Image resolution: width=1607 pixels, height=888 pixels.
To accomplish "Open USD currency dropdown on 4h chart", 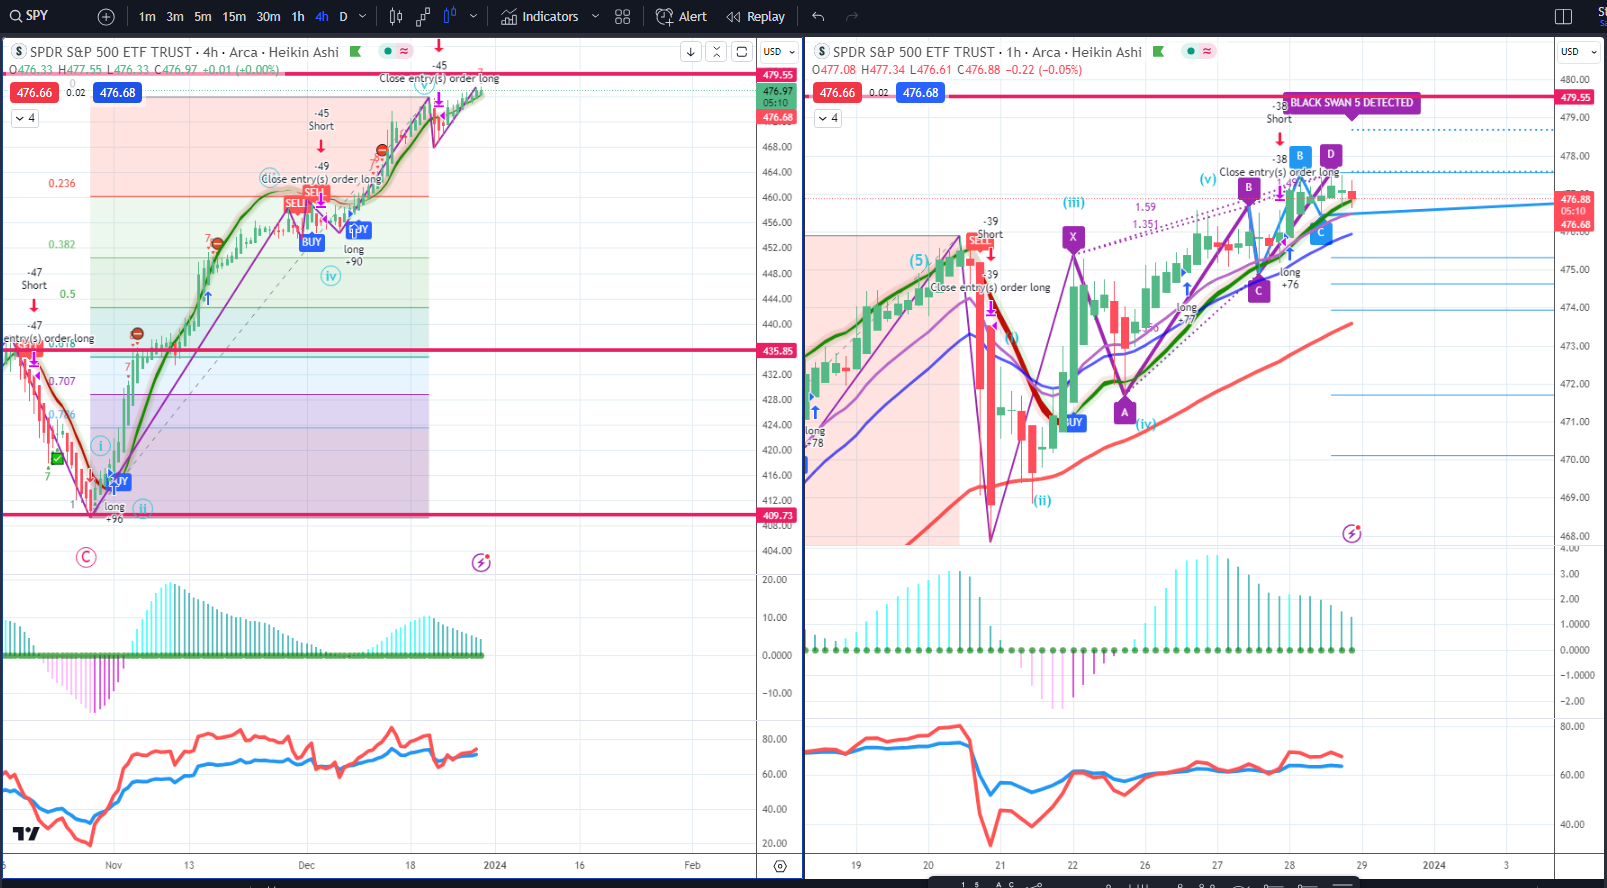I will click(779, 52).
